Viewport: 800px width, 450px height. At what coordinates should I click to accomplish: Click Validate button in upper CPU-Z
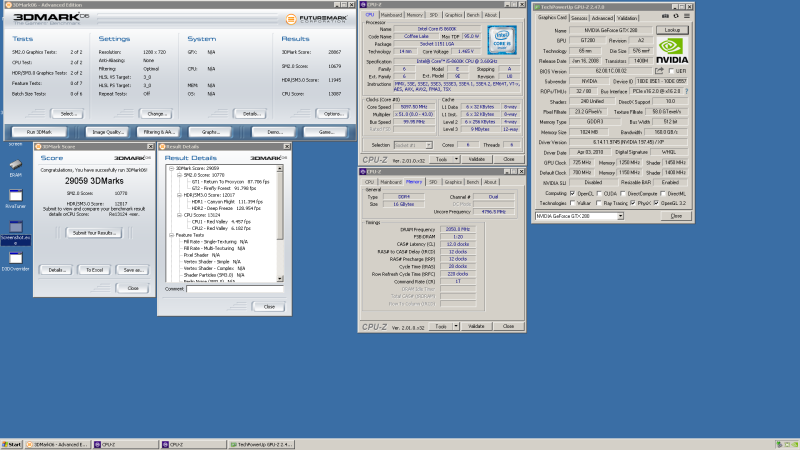[477, 159]
